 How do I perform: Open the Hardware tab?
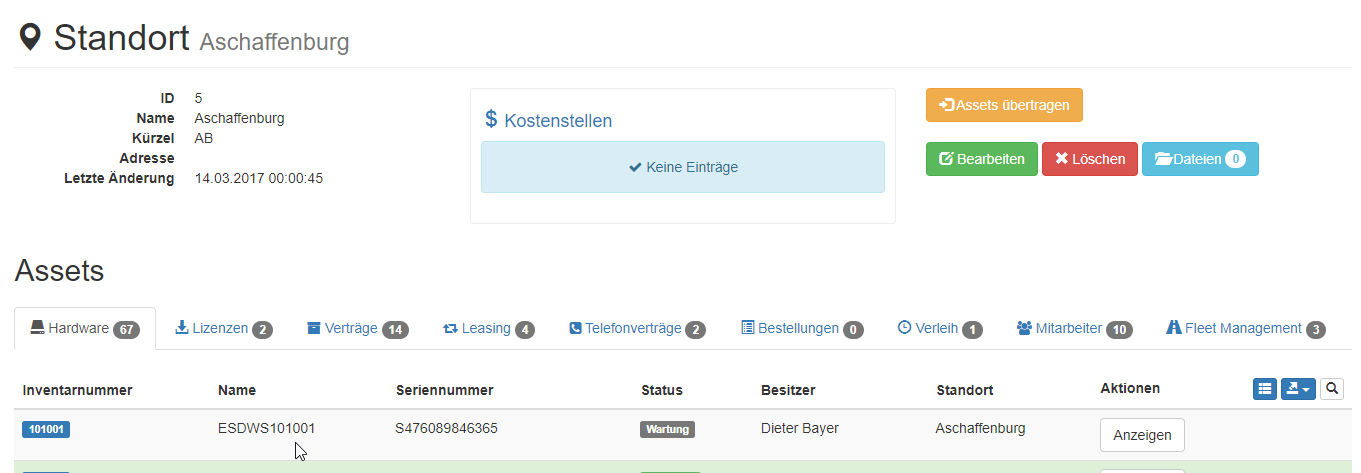pyautogui.click(x=85, y=329)
